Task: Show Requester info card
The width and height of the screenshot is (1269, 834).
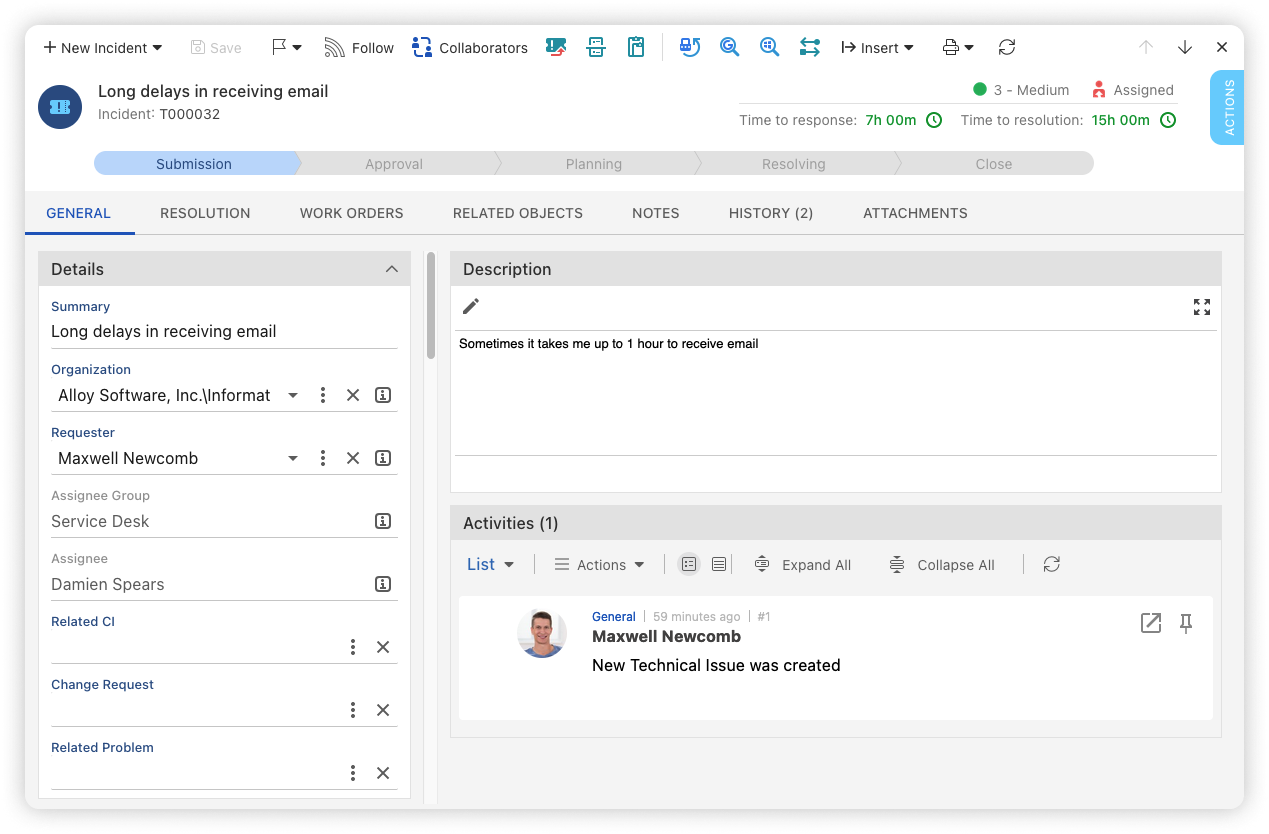Action: point(383,459)
